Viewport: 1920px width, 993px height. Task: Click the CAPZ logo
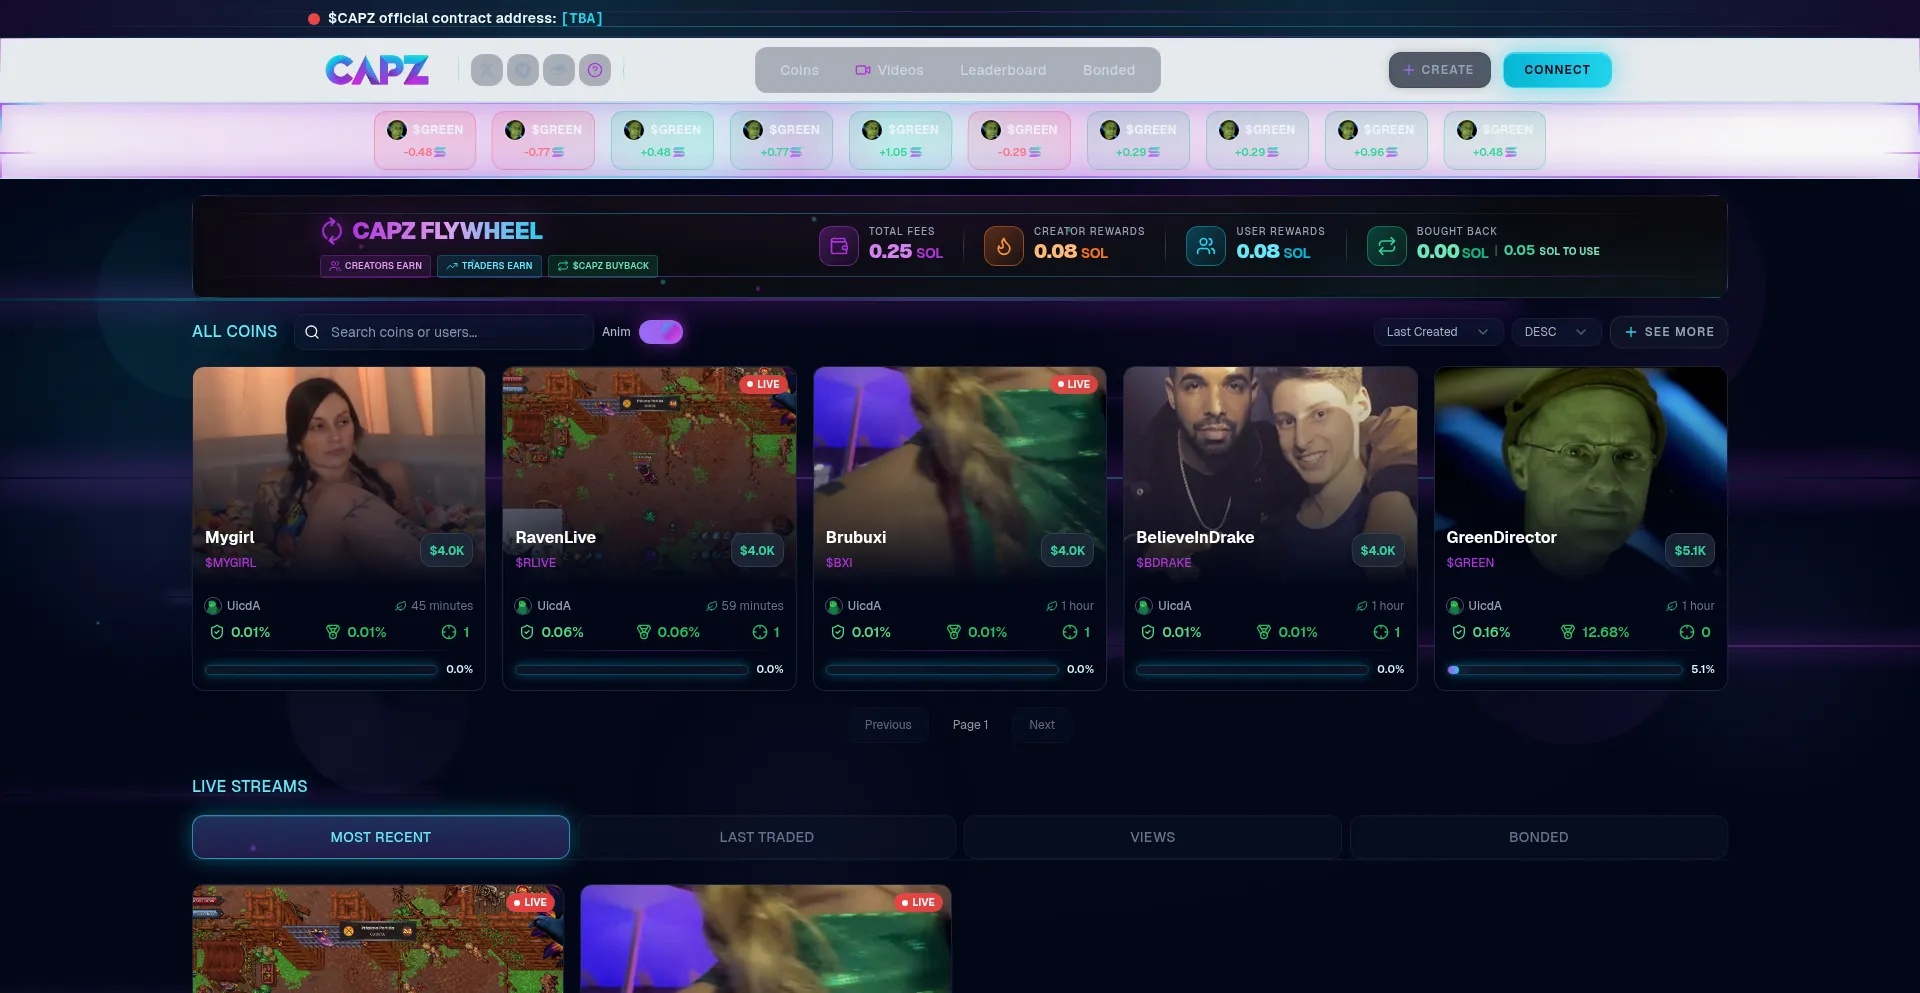pos(377,70)
